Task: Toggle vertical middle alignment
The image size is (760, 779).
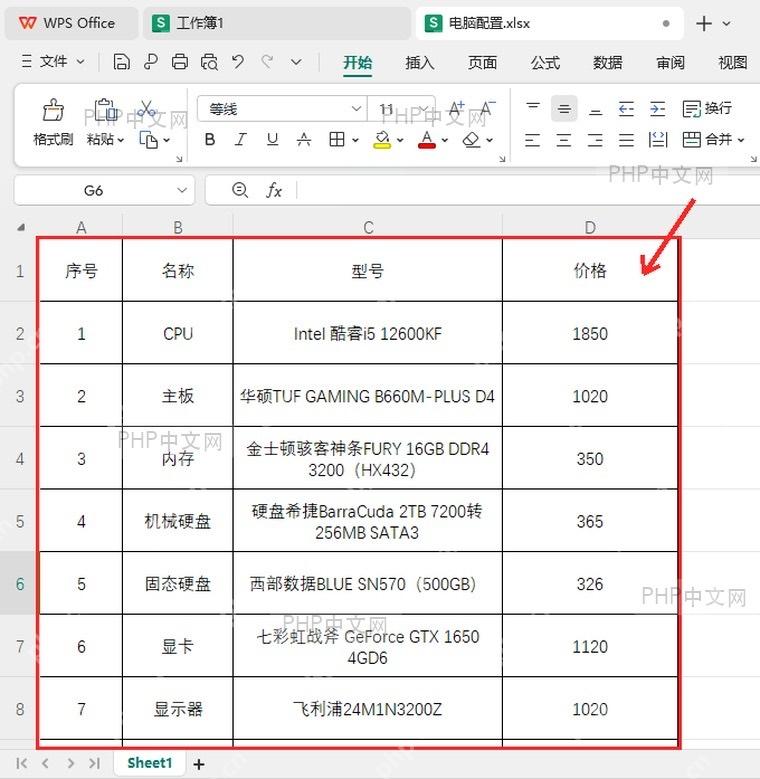Action: 564,108
